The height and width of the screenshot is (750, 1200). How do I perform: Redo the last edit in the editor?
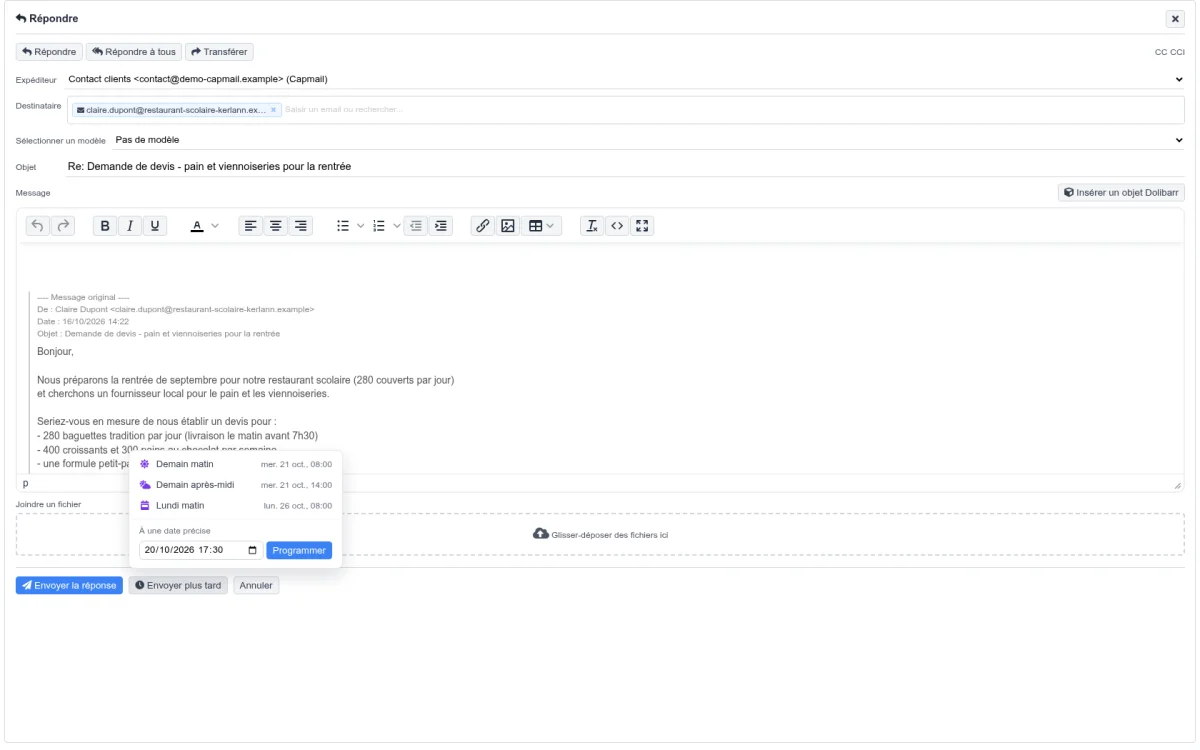tap(63, 226)
